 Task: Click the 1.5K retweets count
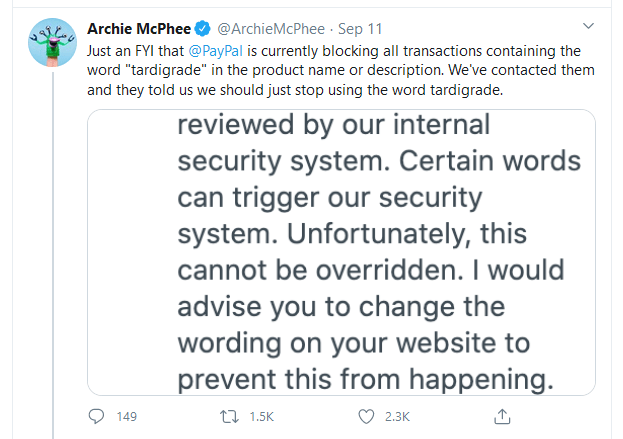263,416
